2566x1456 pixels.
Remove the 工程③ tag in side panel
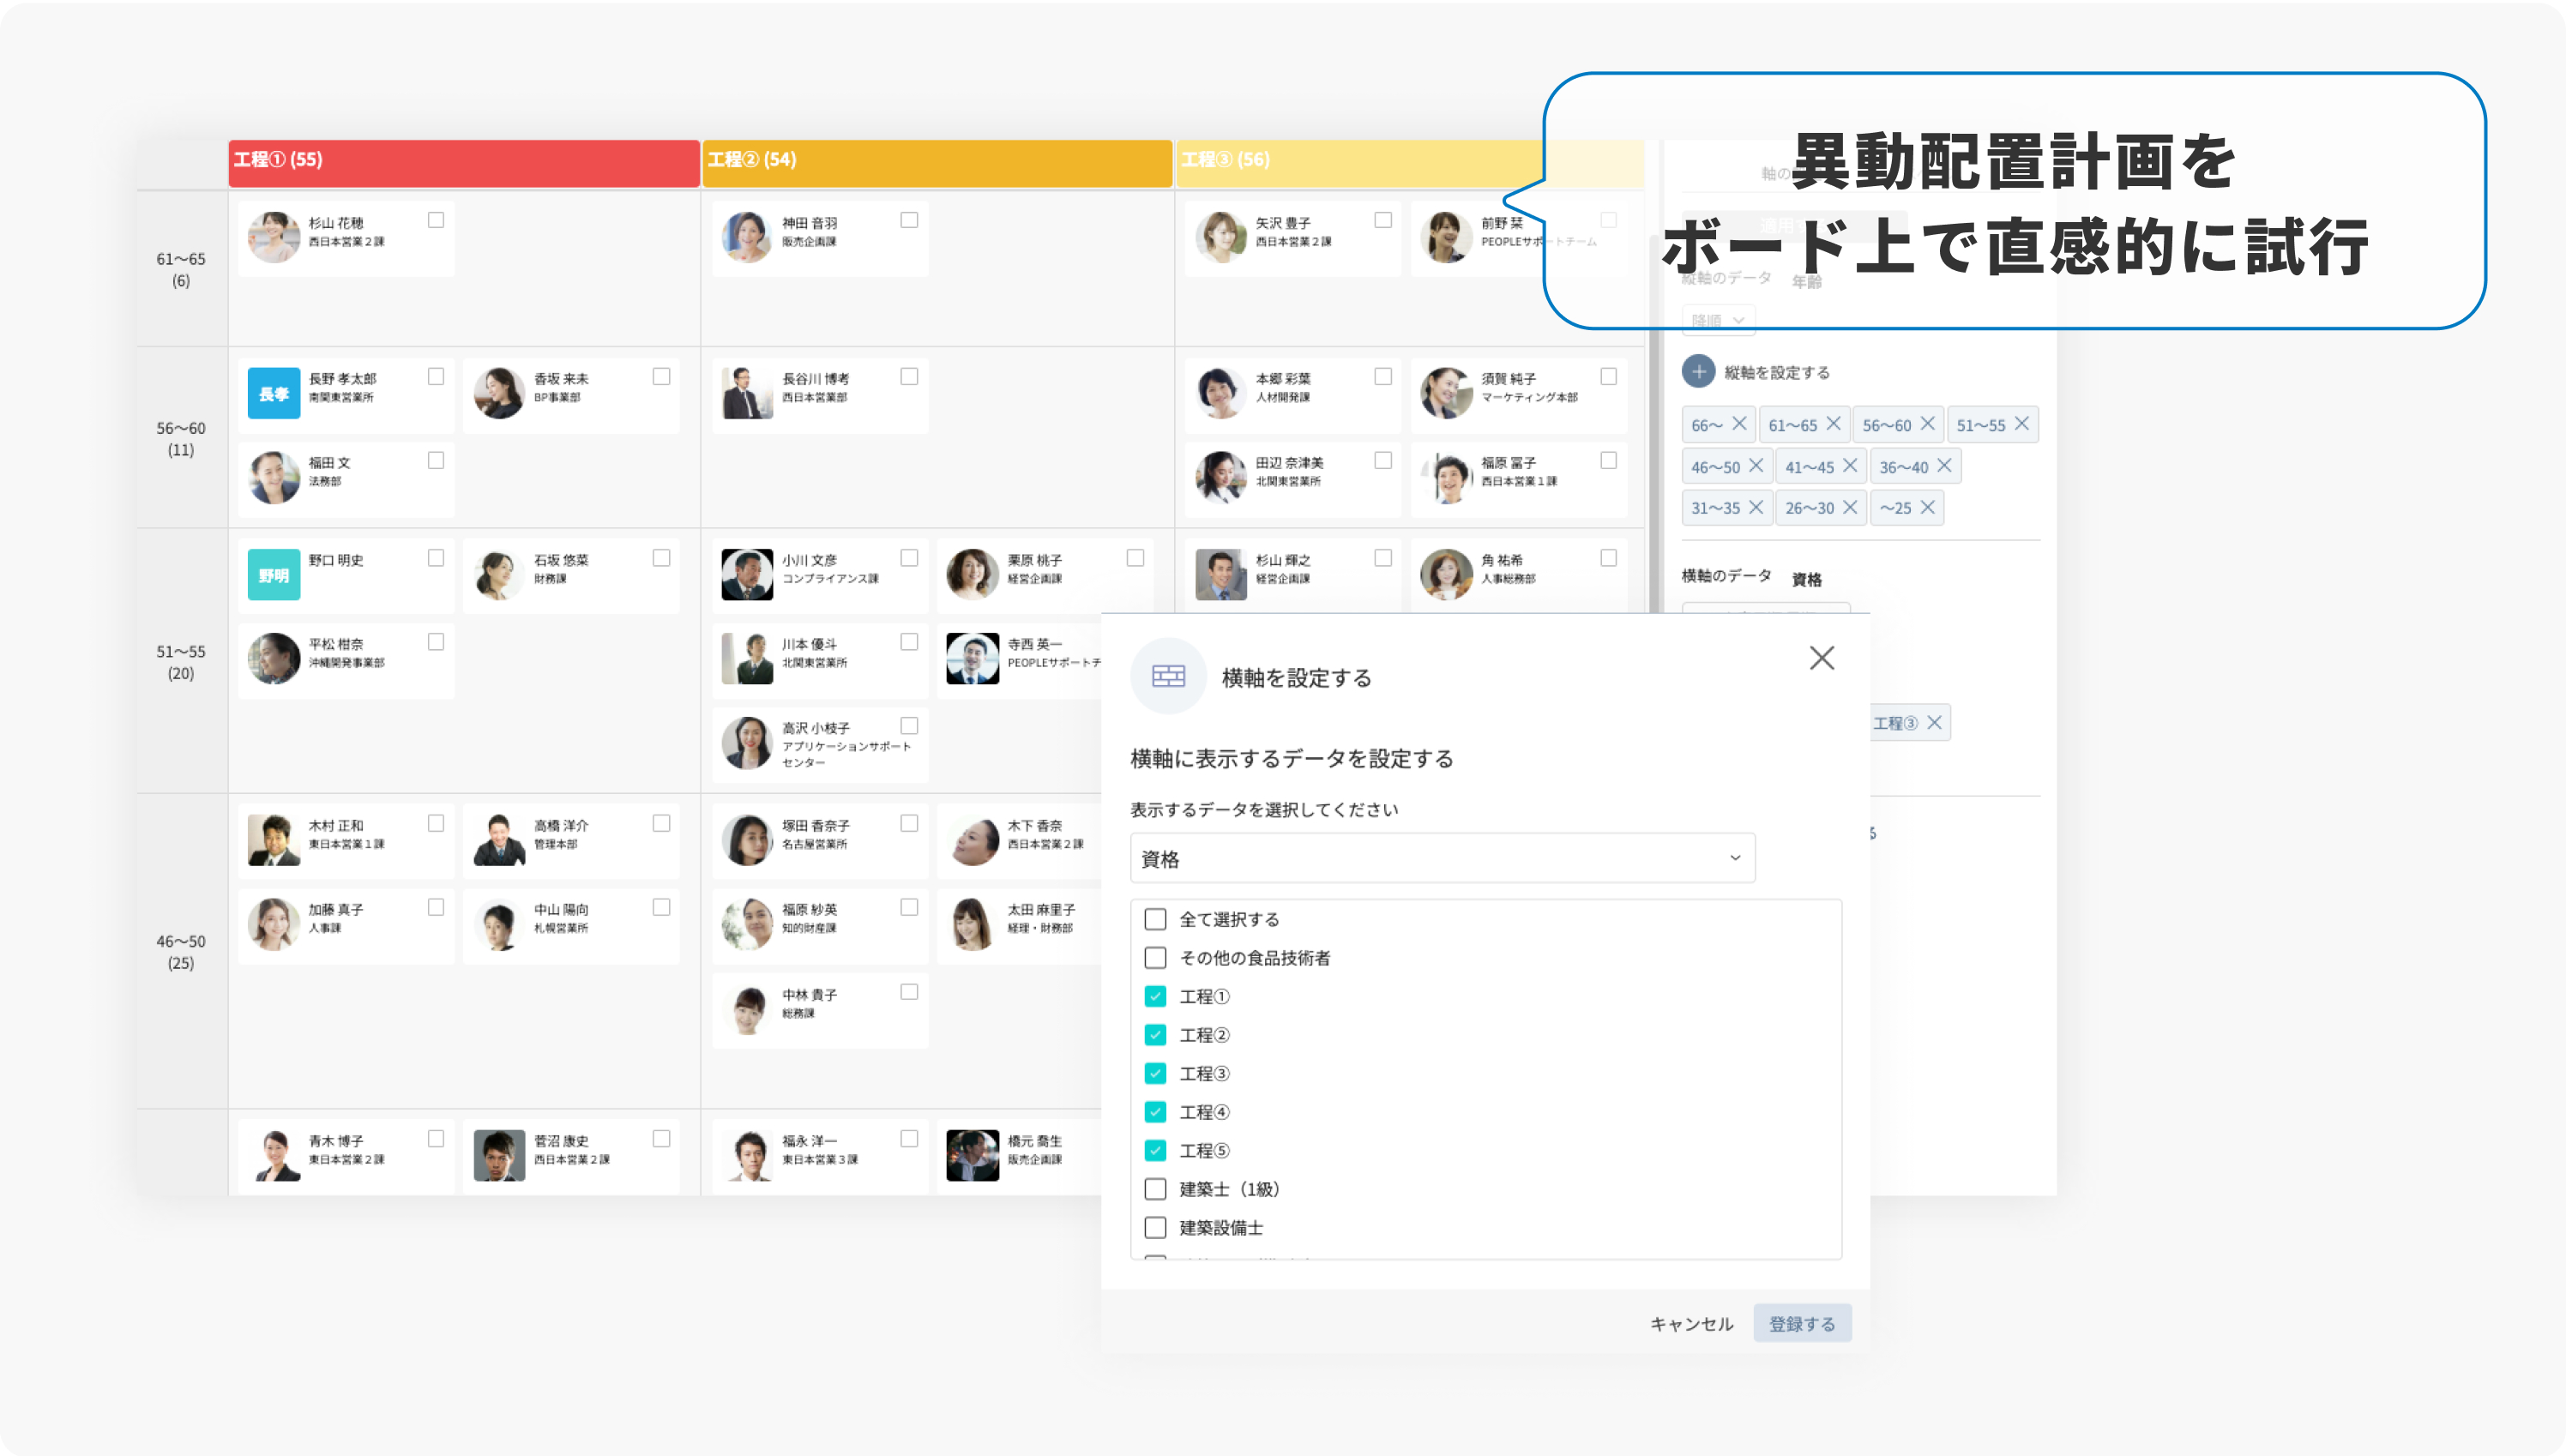[x=1934, y=722]
